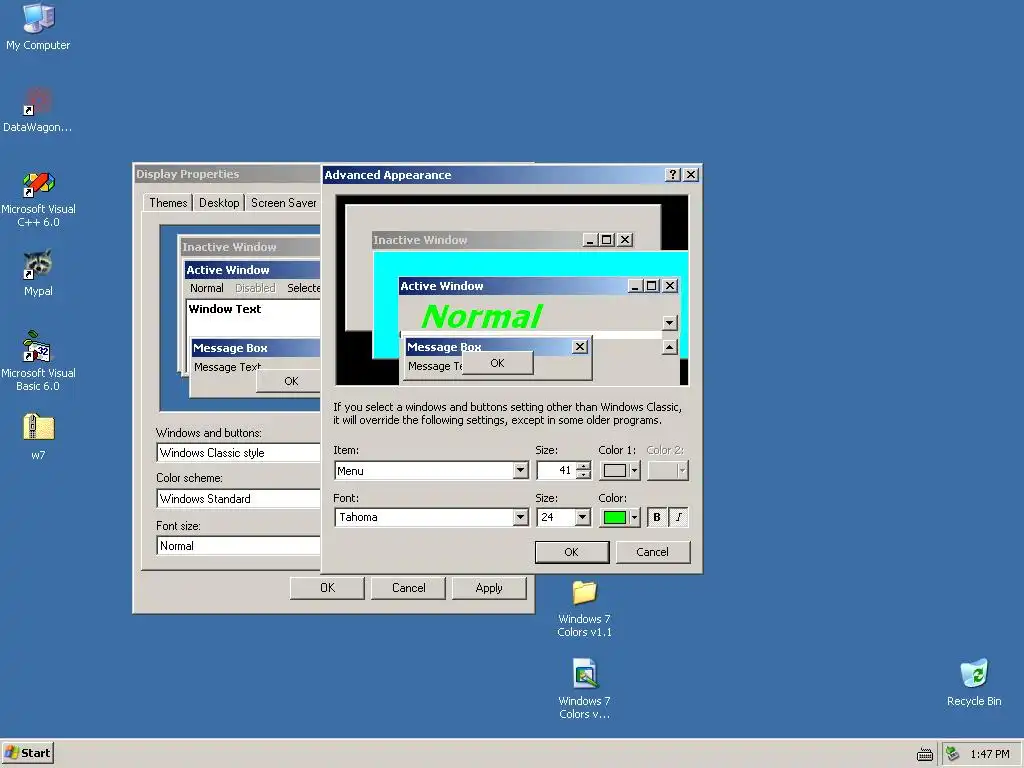The width and height of the screenshot is (1024, 768).
Task: Toggle bold font style button
Action: coord(657,517)
